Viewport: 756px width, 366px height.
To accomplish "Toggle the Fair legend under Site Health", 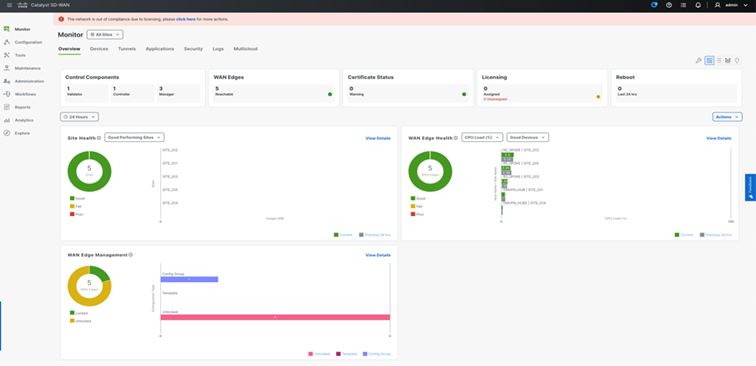I will click(76, 206).
